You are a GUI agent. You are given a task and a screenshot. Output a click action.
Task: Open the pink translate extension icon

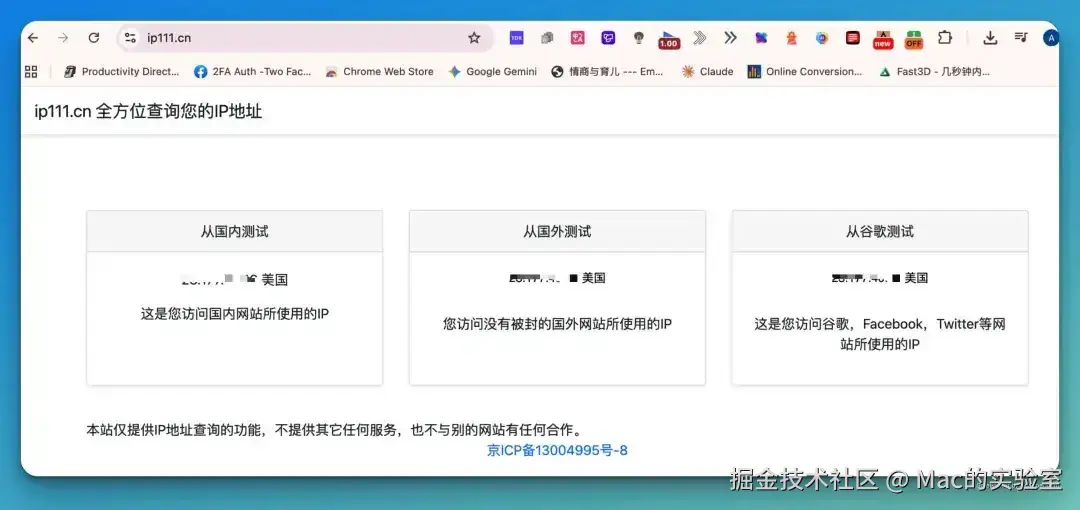(x=578, y=38)
